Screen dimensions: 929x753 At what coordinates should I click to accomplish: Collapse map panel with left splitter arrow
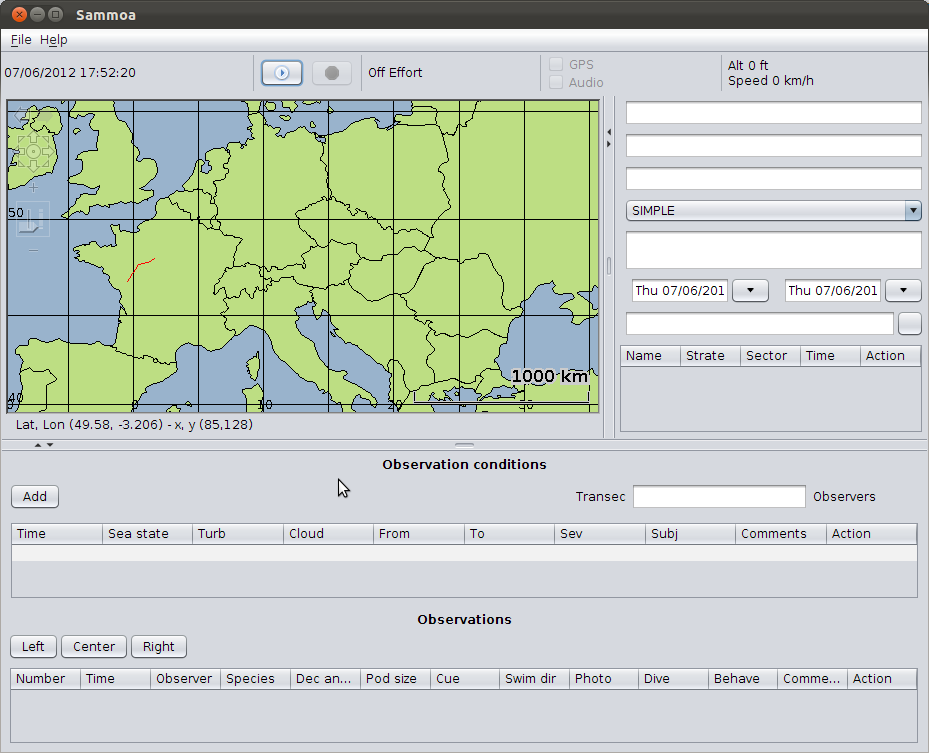pyautogui.click(x=609, y=132)
